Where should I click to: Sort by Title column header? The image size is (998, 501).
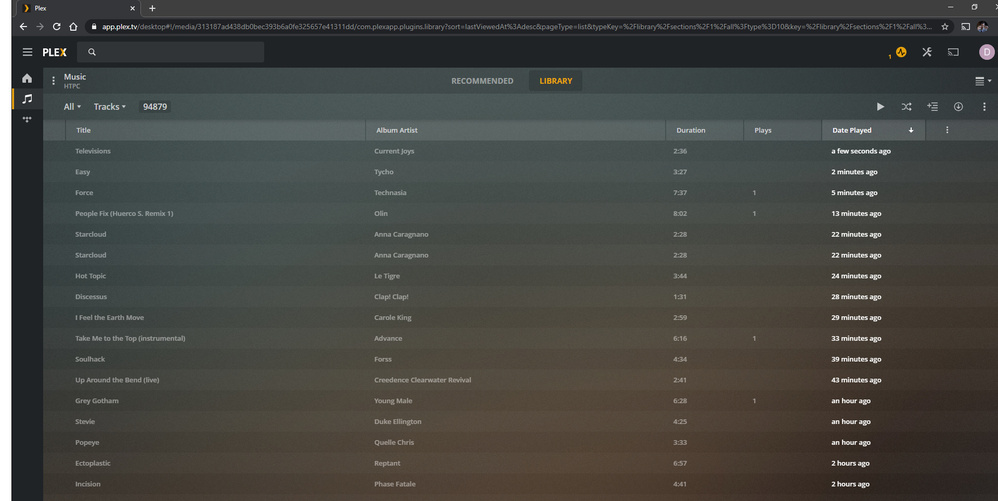[215, 130]
